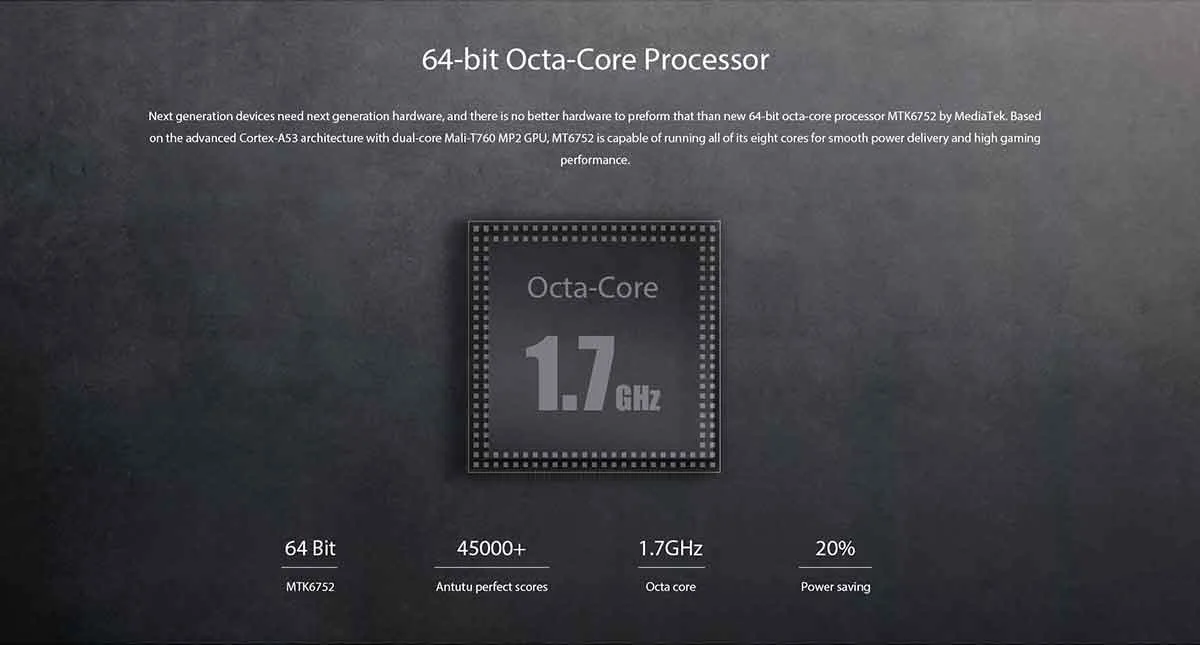The height and width of the screenshot is (645, 1200).
Task: Click the description paragraph's first line
Action: tap(595, 116)
